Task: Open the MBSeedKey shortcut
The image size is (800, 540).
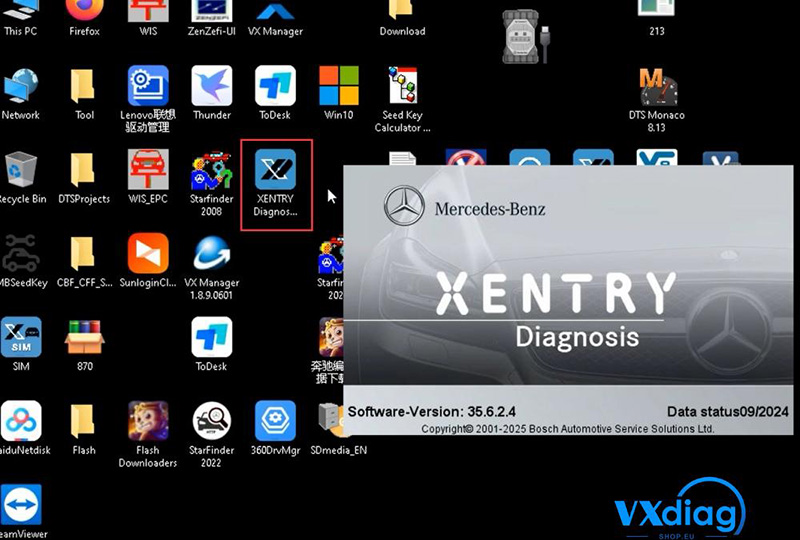Action: click(21, 260)
